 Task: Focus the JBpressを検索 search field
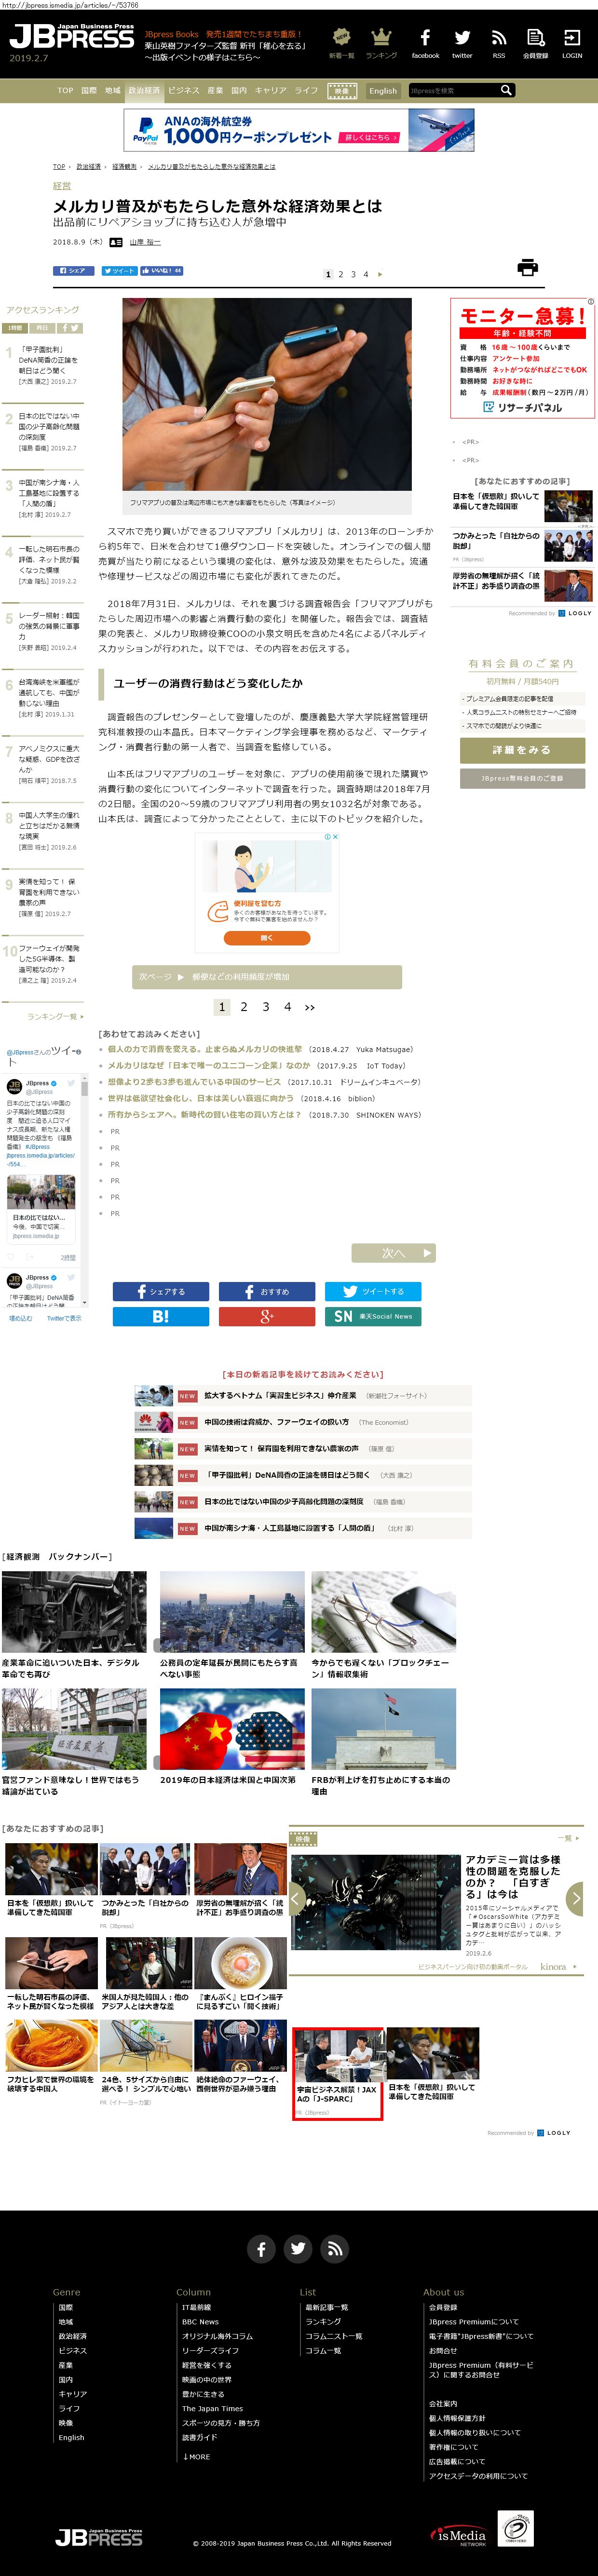tap(453, 90)
